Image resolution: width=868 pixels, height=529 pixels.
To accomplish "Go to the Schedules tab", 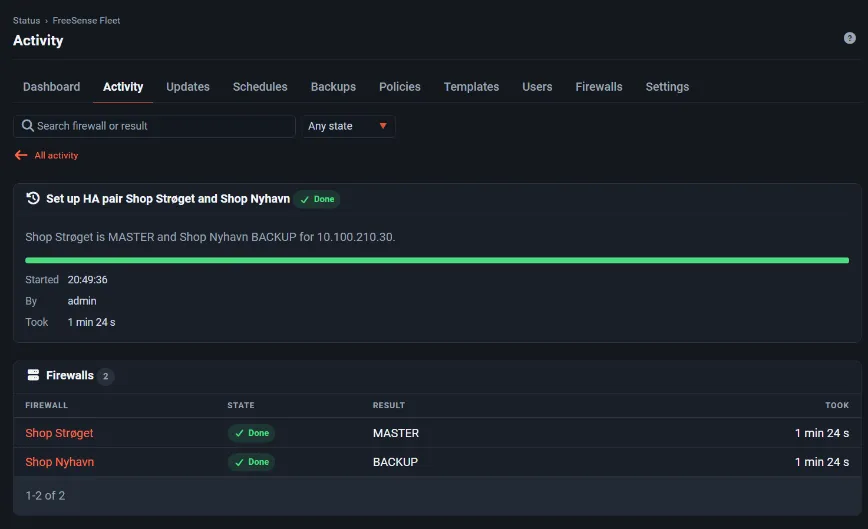I will tap(260, 87).
